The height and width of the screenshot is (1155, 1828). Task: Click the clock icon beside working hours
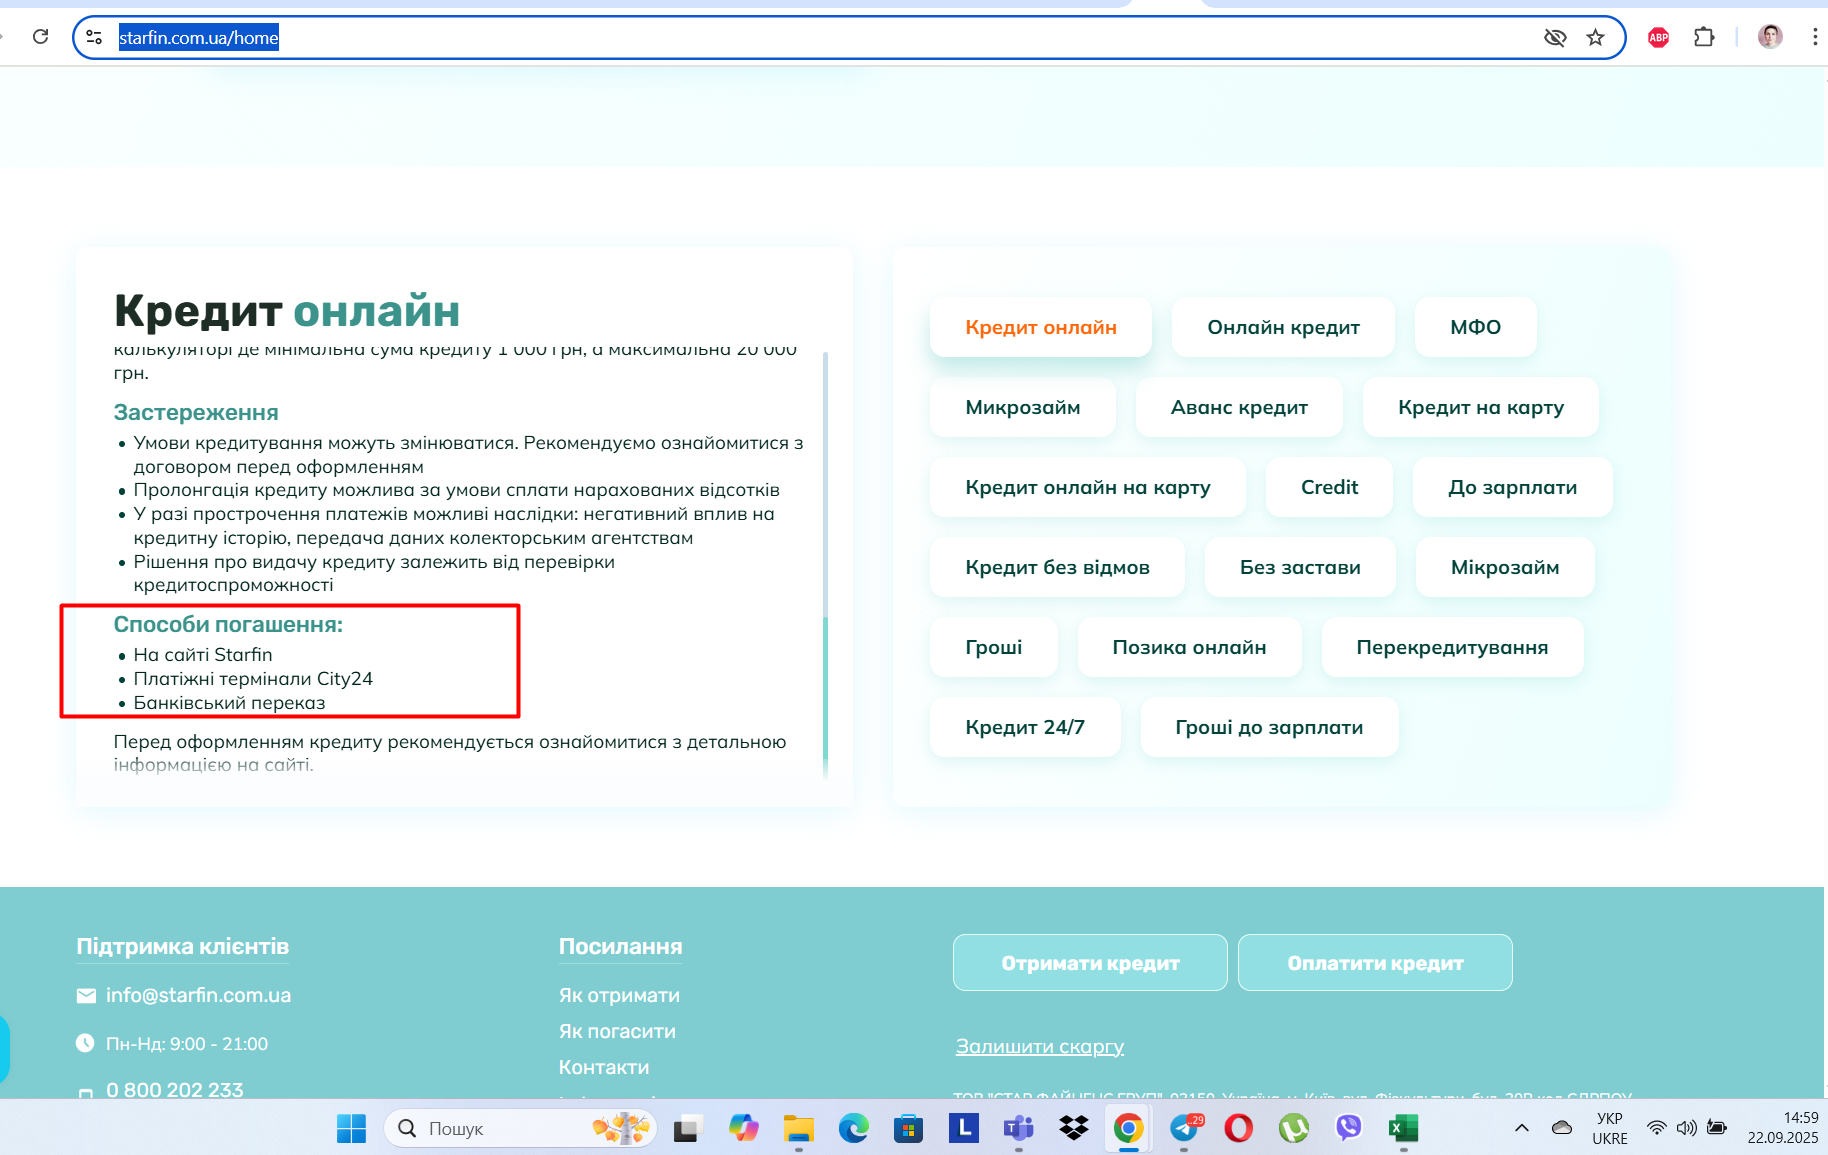86,1043
